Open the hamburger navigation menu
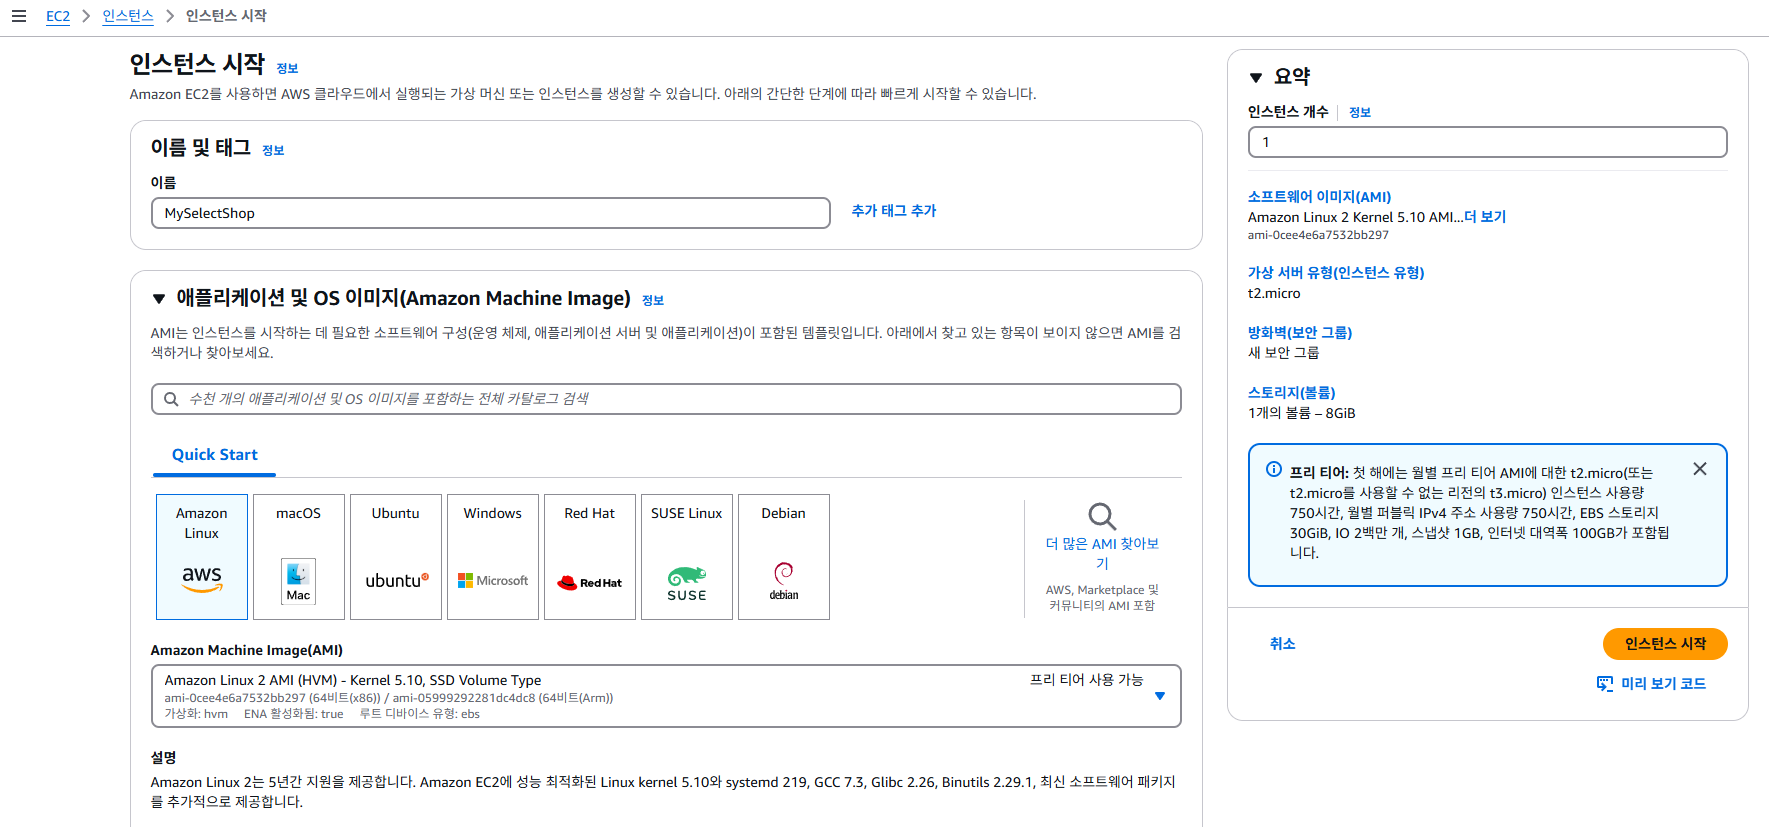The image size is (1769, 827). 18,16
